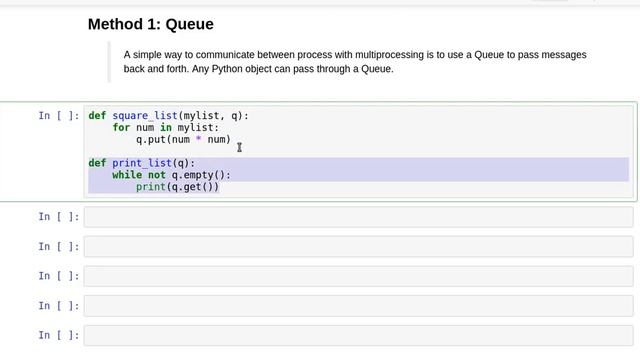
Task: Click the 'while not q.empty():' code line
Action: [x=171, y=175]
